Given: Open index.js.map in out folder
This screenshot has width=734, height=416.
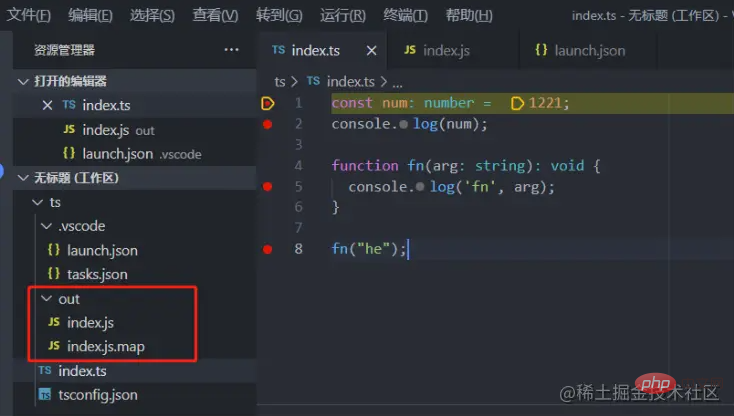Looking at the screenshot, I should (134, 346).
